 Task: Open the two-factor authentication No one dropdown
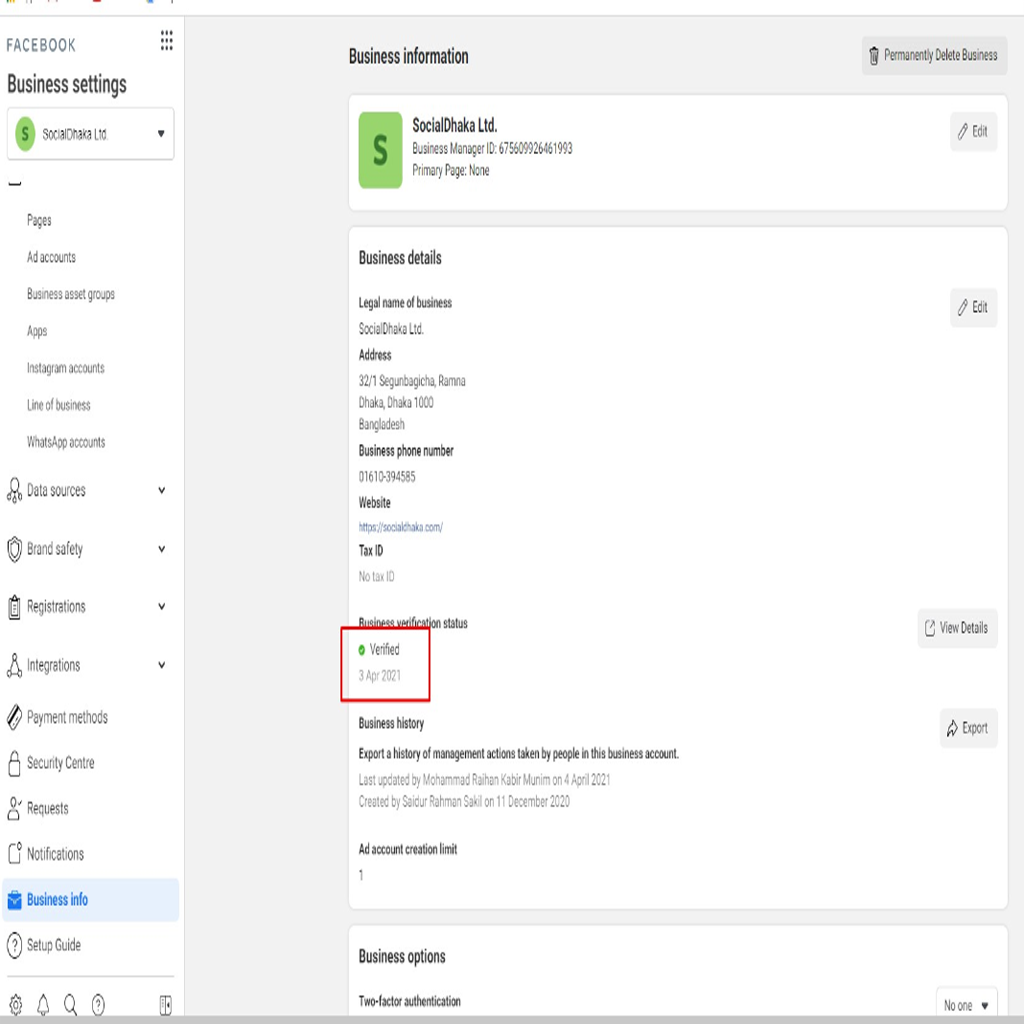click(967, 1005)
